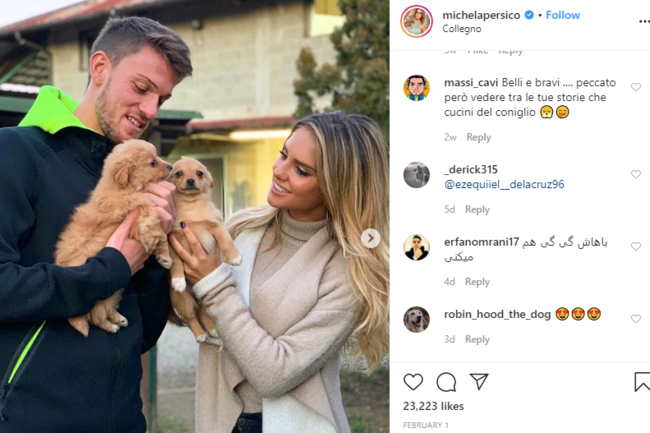Open comment bubble icon under the post
The height and width of the screenshot is (433, 650).
coord(446,382)
